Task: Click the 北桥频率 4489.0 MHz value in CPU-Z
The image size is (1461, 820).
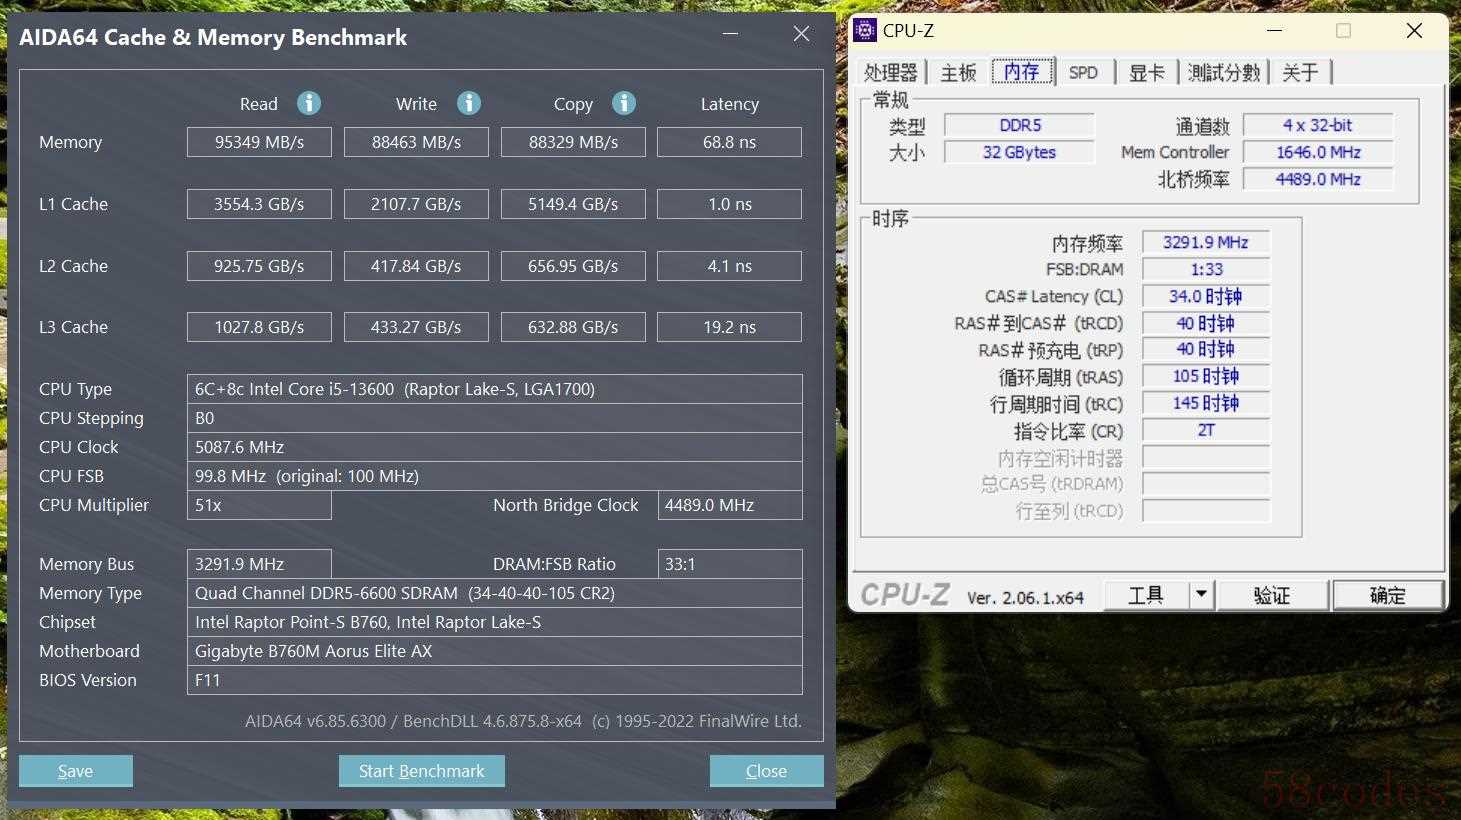Action: [x=1317, y=179]
